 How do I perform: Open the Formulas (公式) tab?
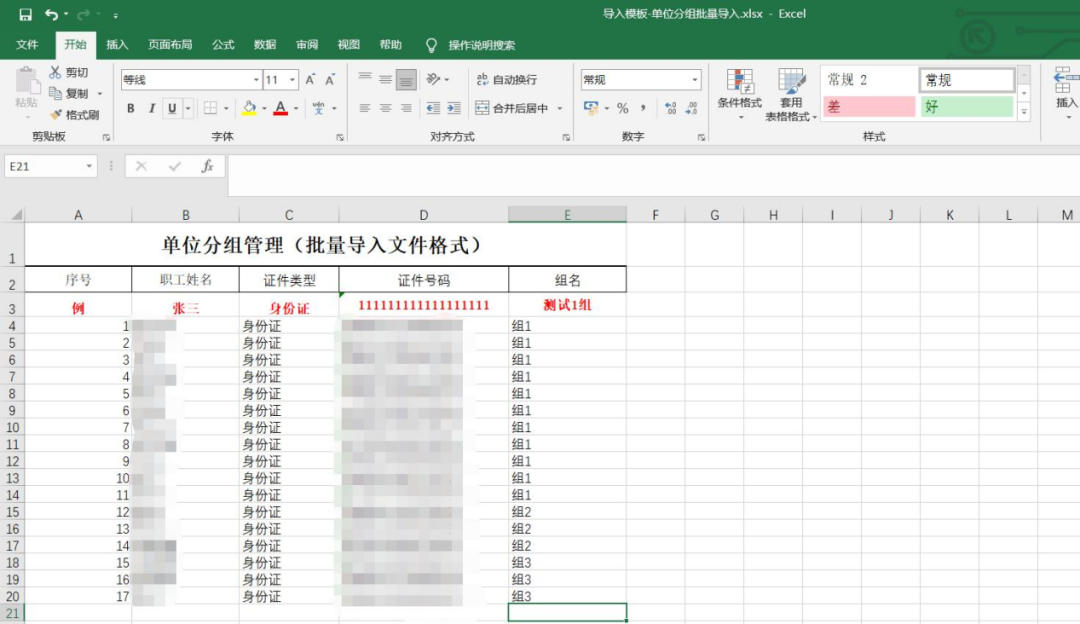[223, 45]
